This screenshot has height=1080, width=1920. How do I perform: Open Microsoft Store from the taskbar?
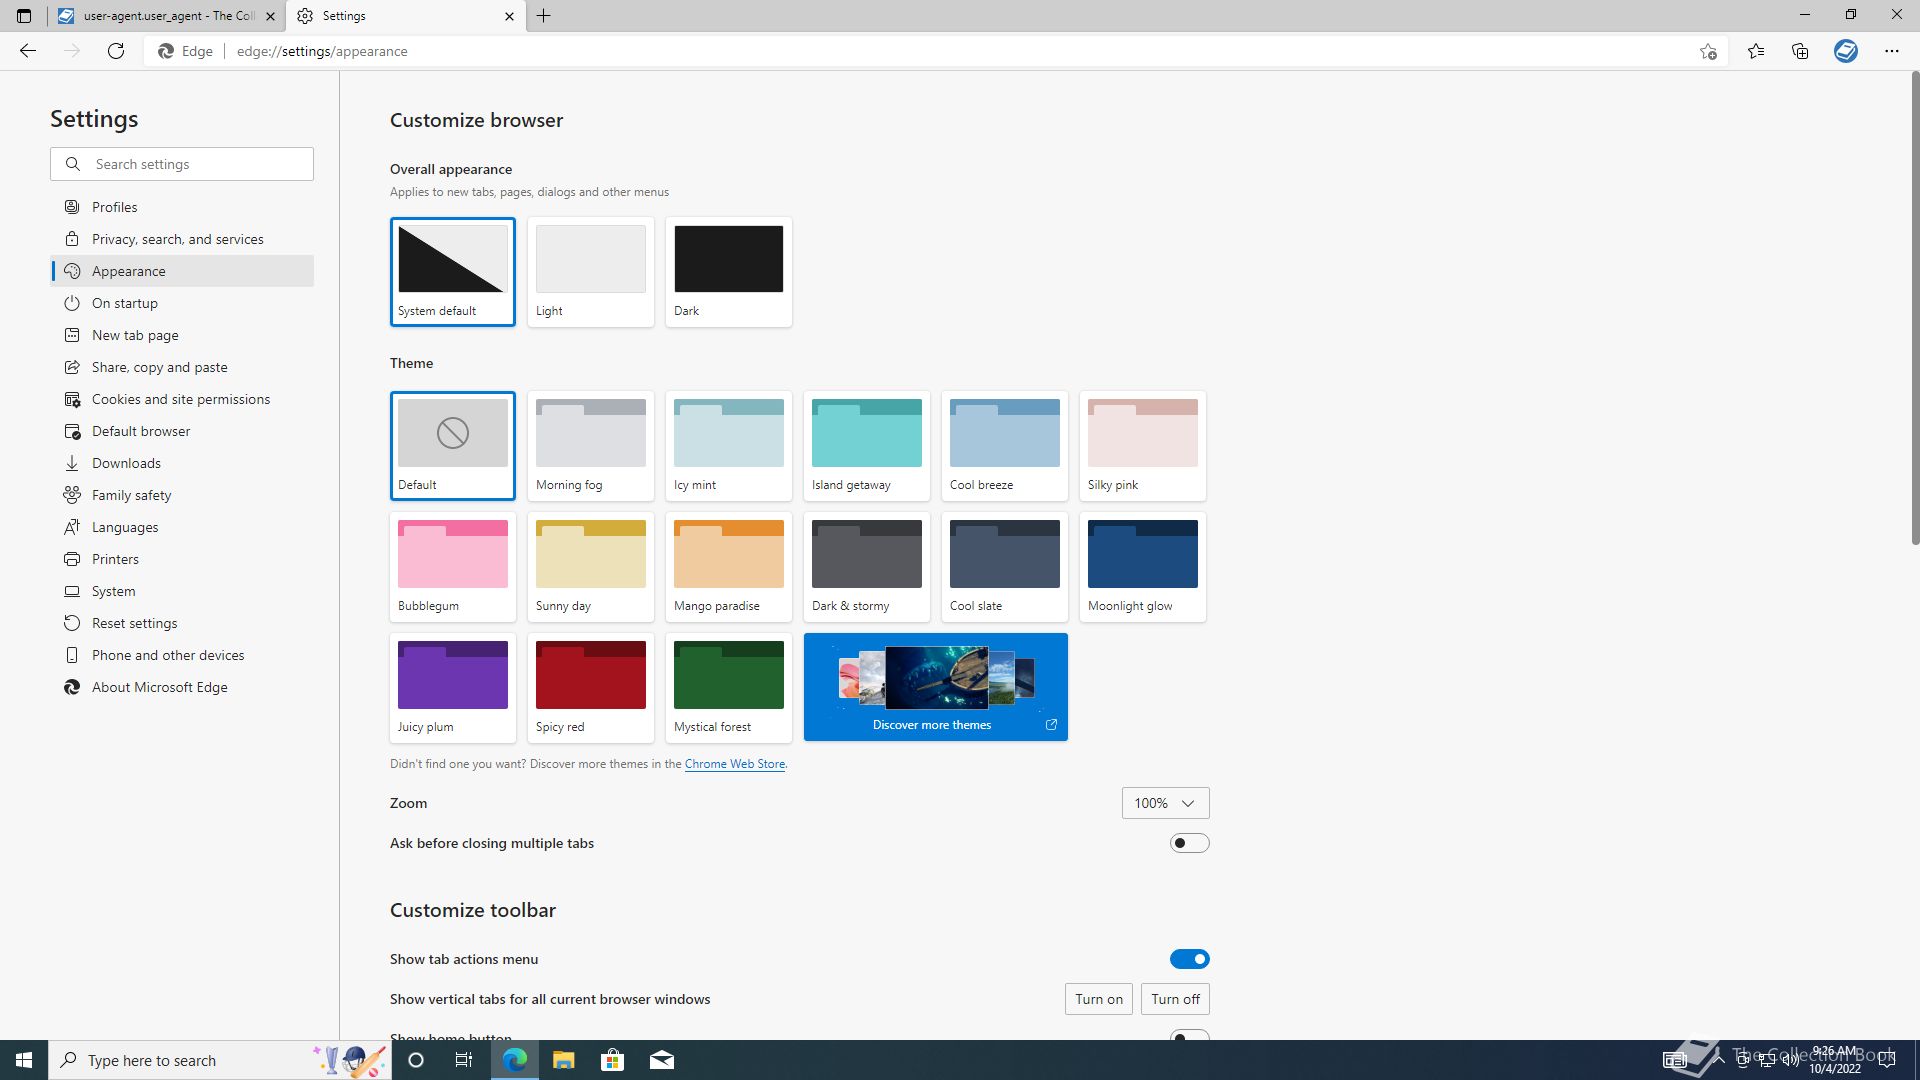[x=612, y=1060]
